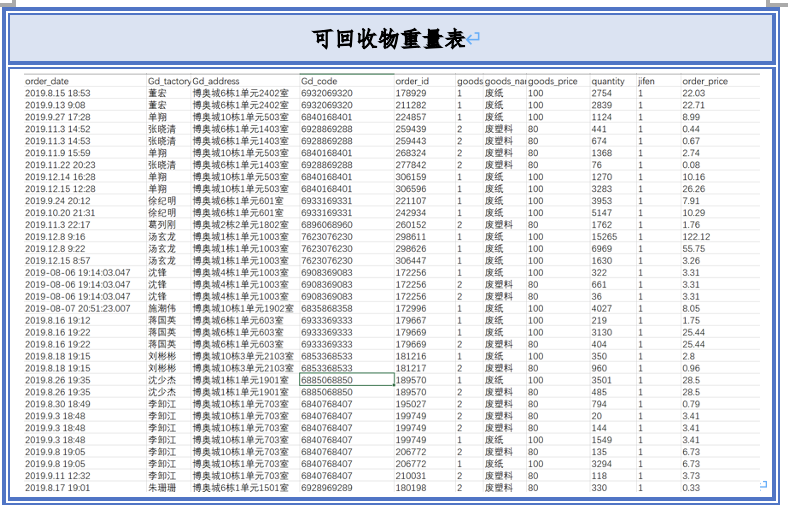
Task: Select the order_id header cell
Action: (412, 81)
